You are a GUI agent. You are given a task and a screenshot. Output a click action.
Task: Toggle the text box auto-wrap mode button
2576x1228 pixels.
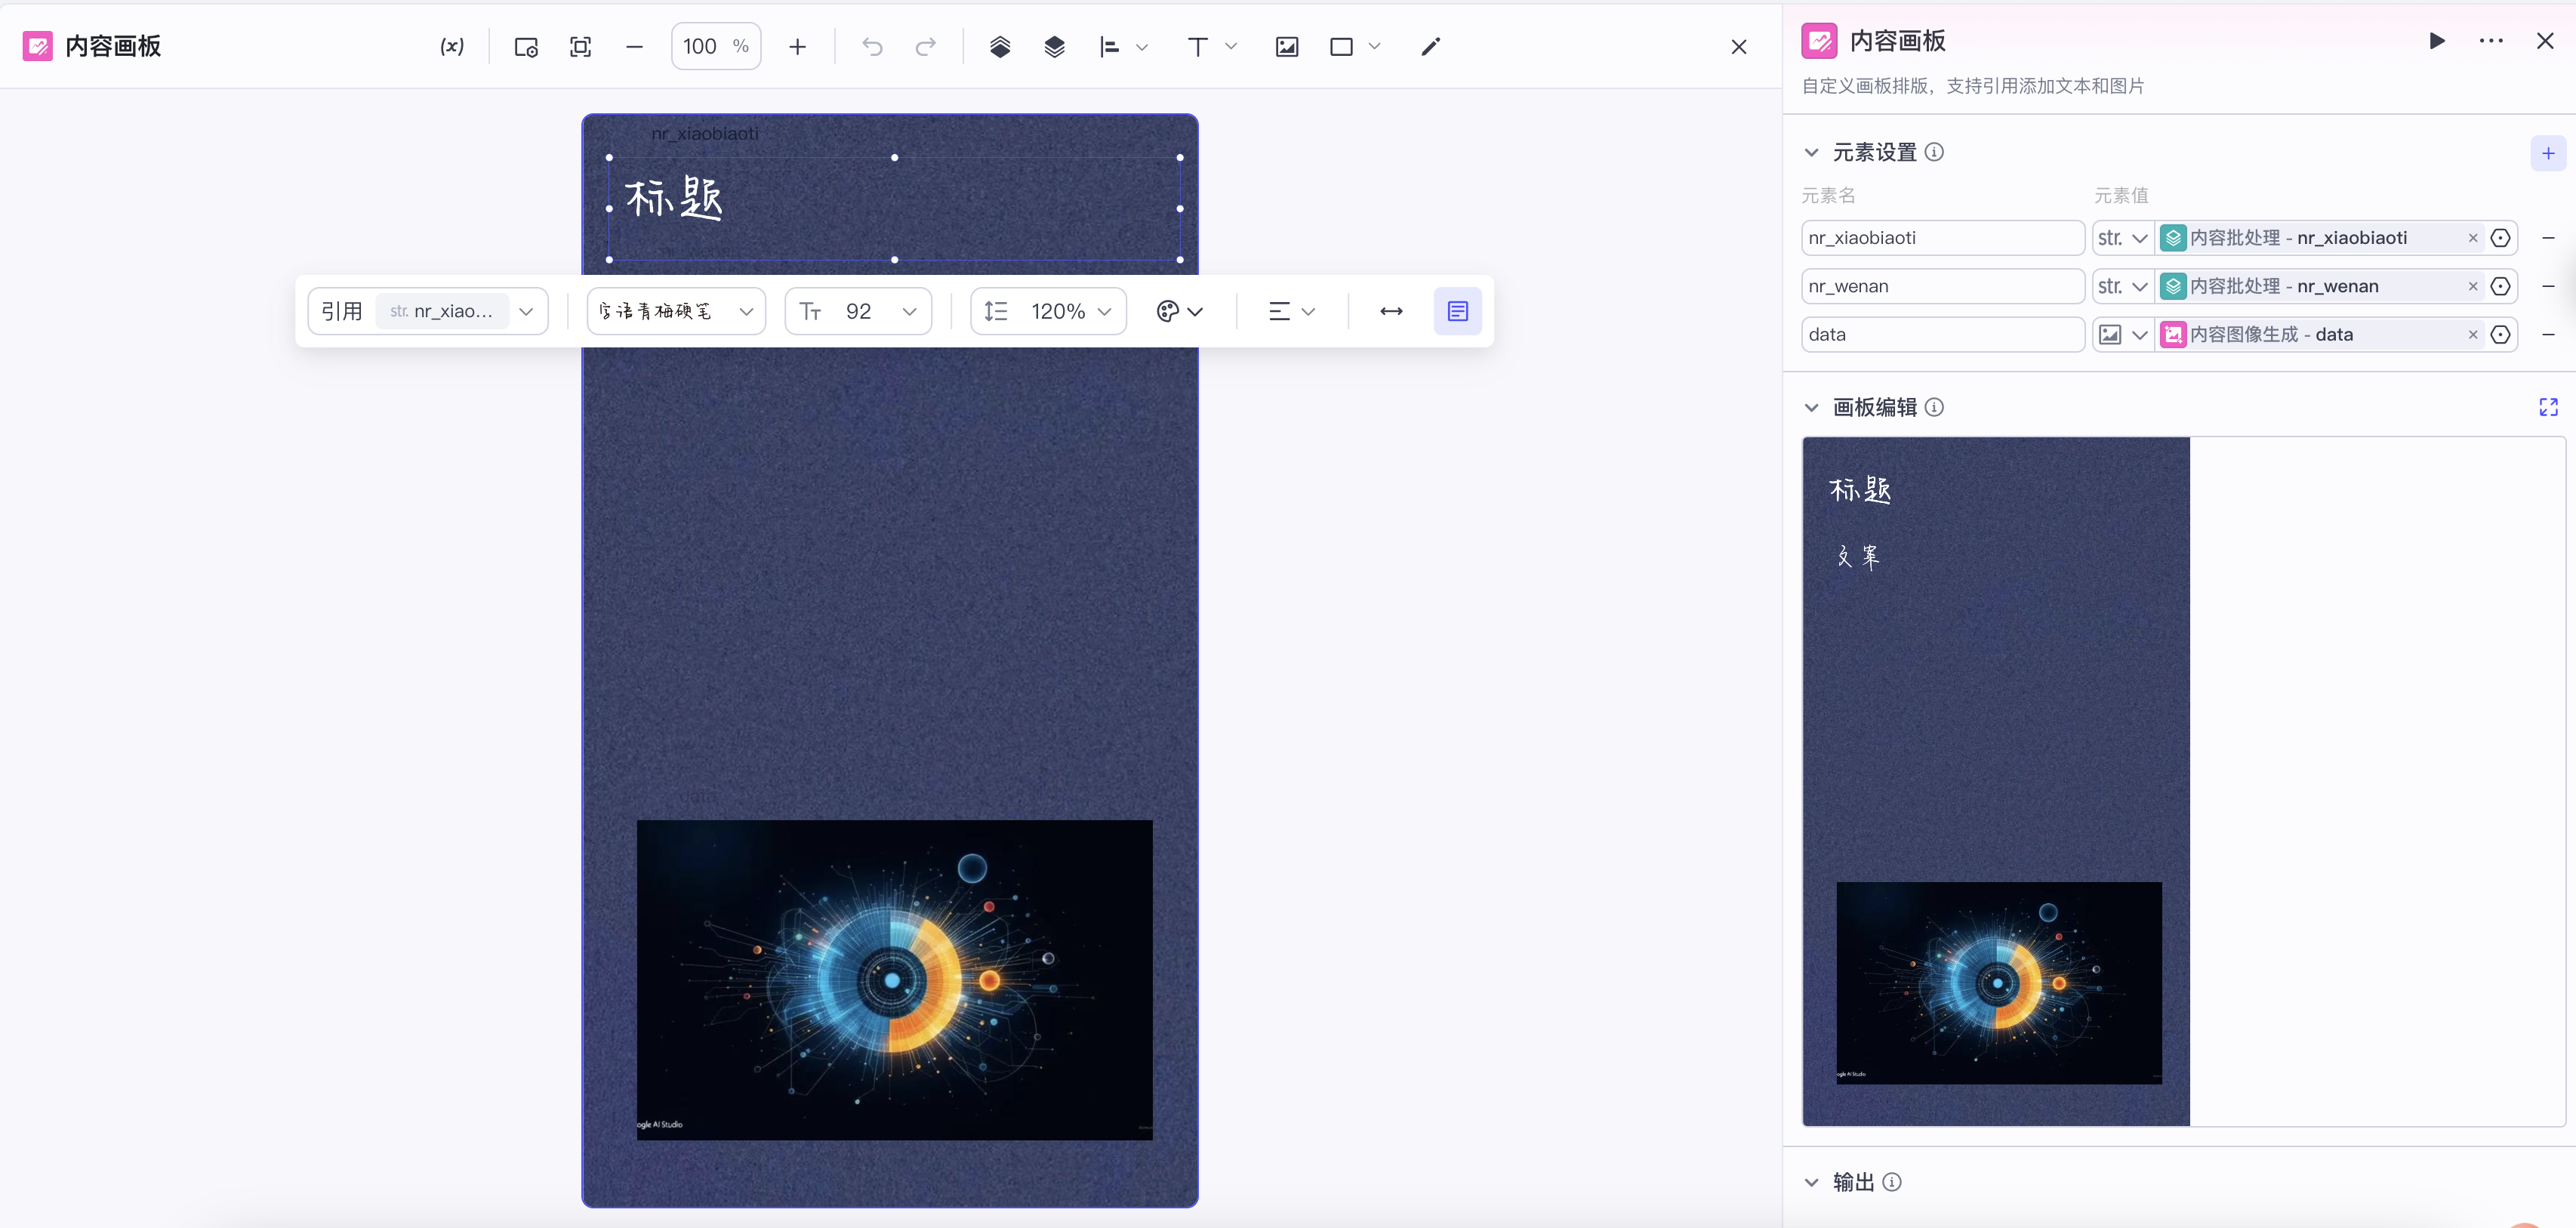[1457, 311]
